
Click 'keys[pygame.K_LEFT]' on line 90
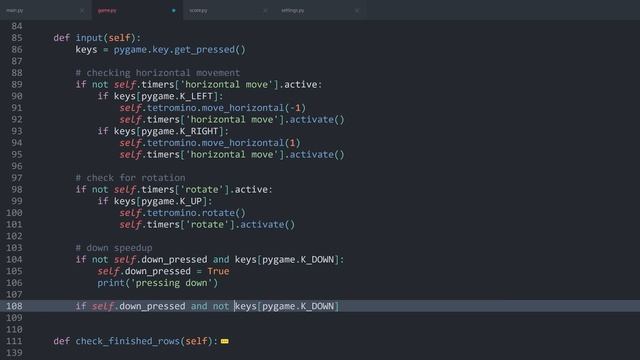coord(166,96)
